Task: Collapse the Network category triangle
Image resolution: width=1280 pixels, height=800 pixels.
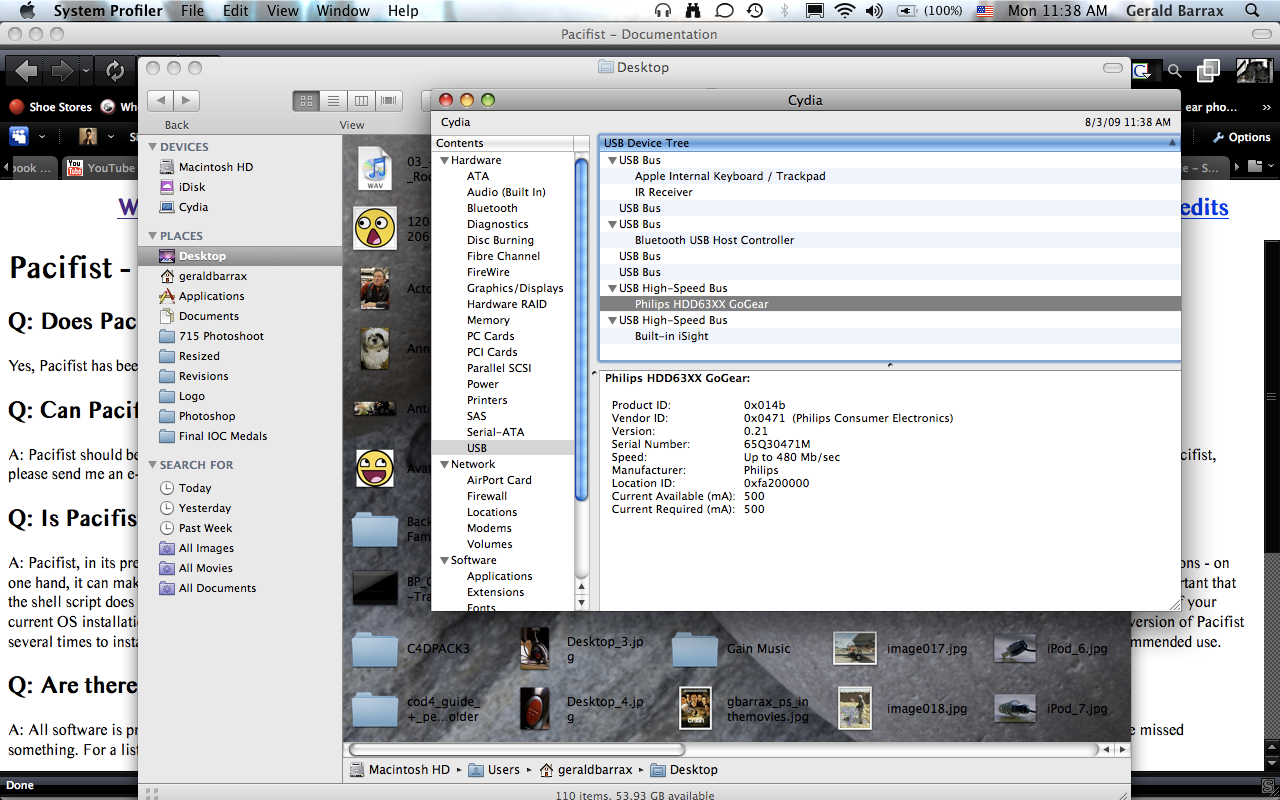Action: 444,464
